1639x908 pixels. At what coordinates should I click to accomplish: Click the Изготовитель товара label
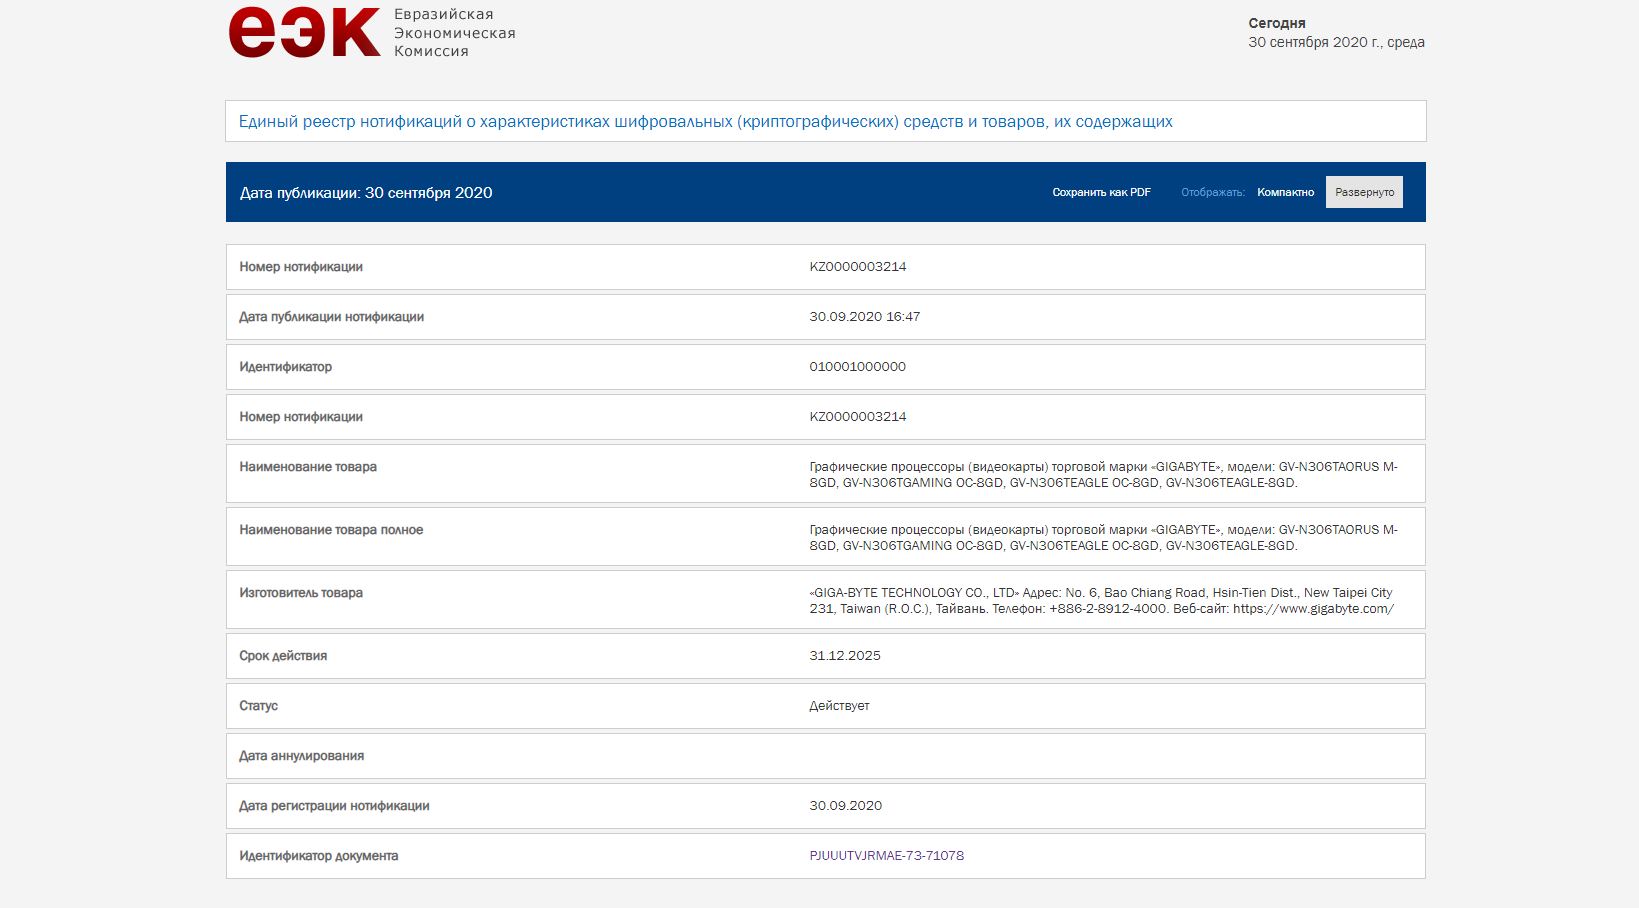pyautogui.click(x=301, y=593)
